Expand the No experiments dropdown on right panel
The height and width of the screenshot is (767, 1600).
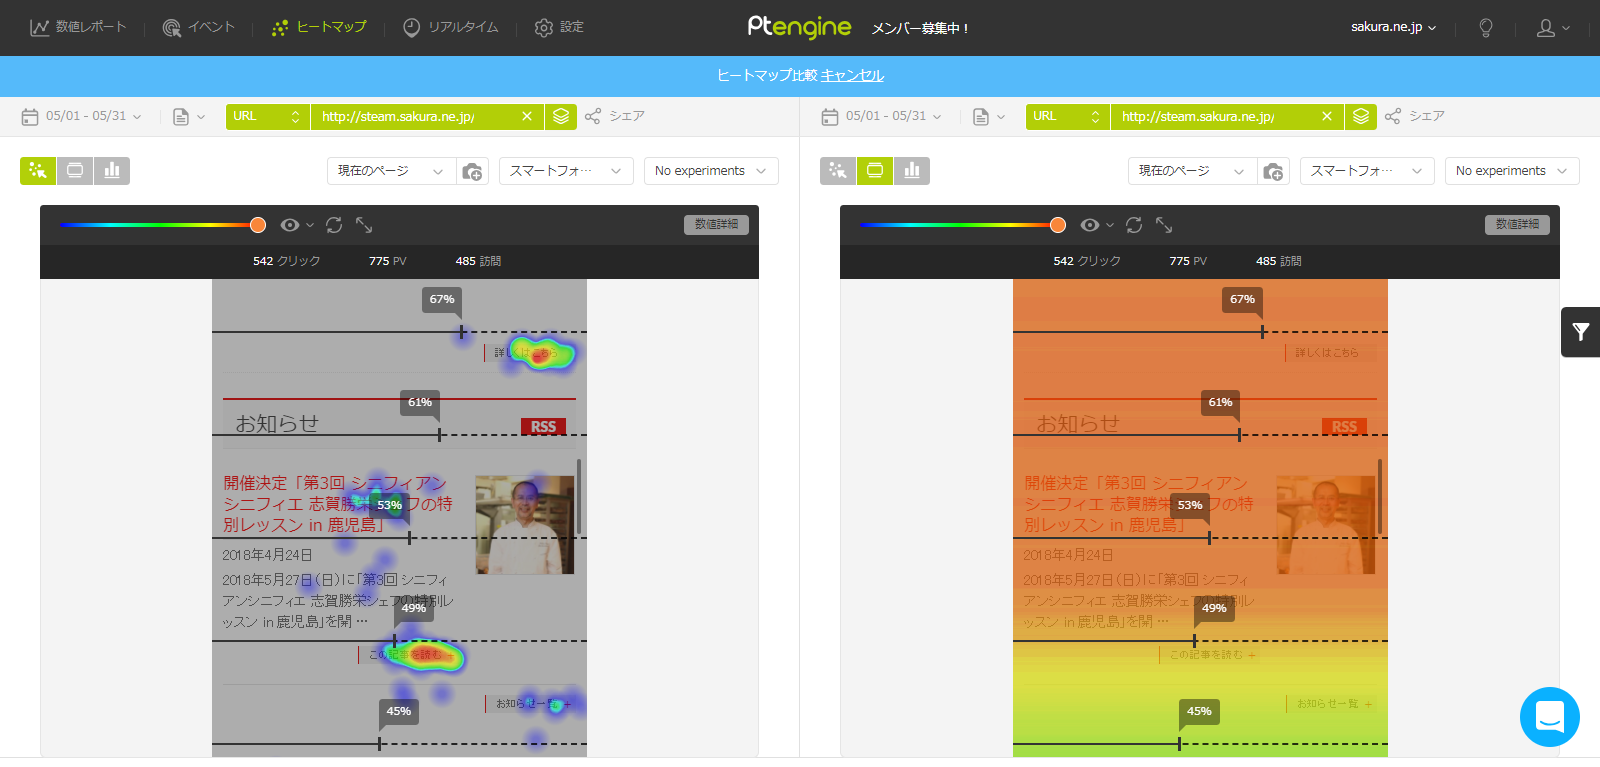[1511, 171]
